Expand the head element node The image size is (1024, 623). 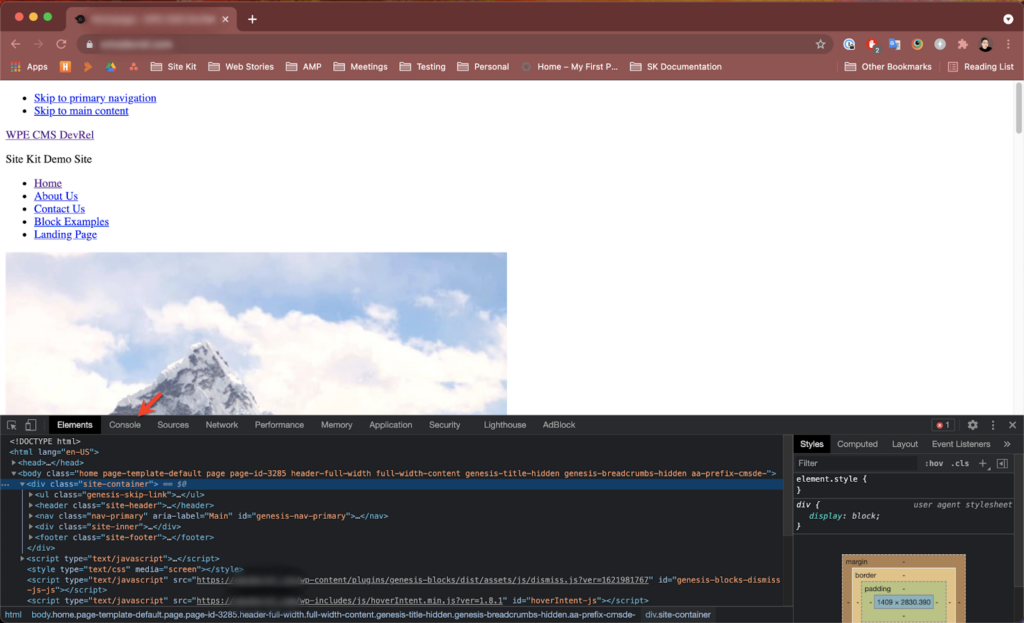coord(14,463)
